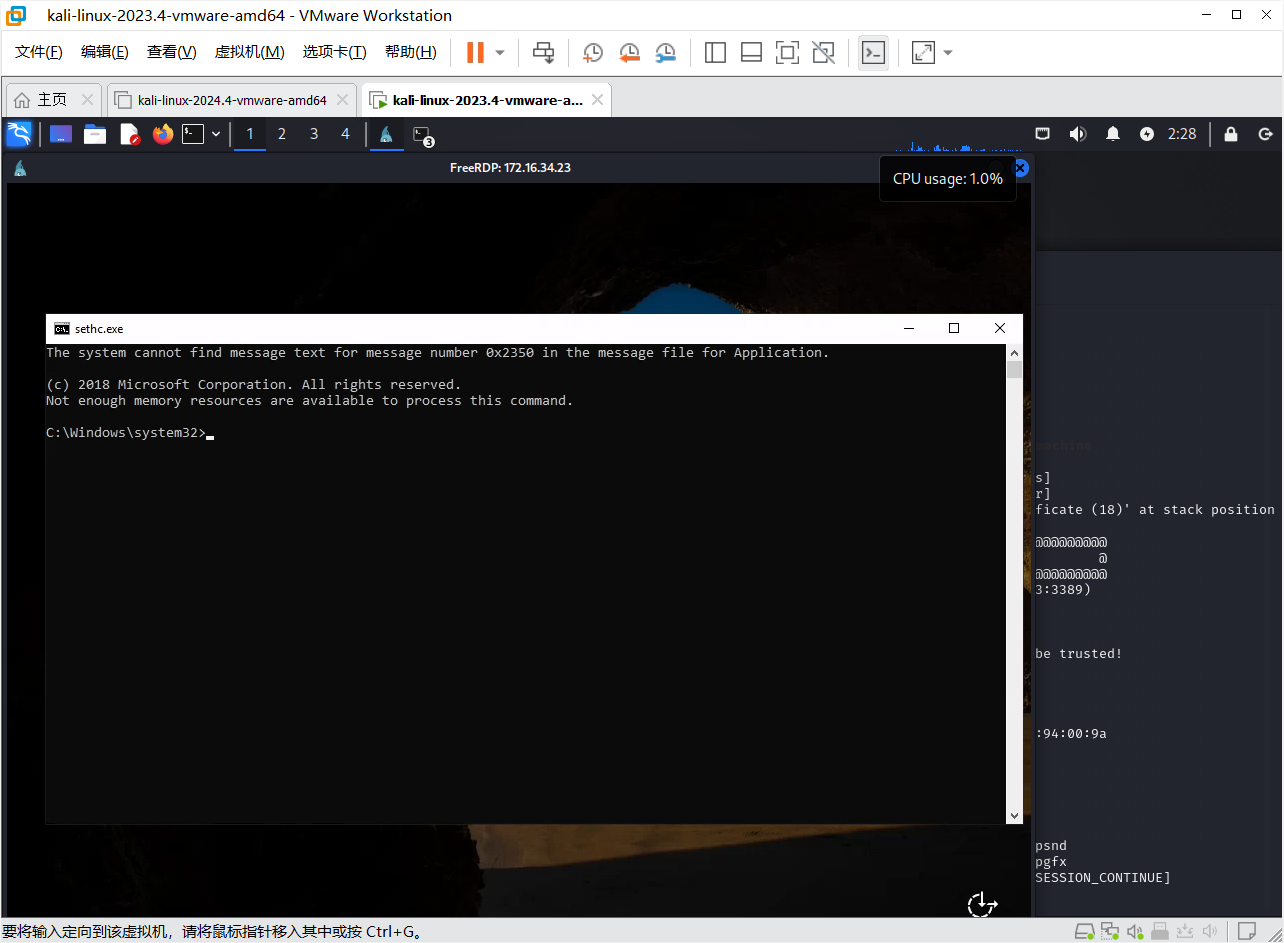Click the VMware snapshot take icon
Image resolution: width=1284 pixels, height=943 pixels.
[x=593, y=53]
